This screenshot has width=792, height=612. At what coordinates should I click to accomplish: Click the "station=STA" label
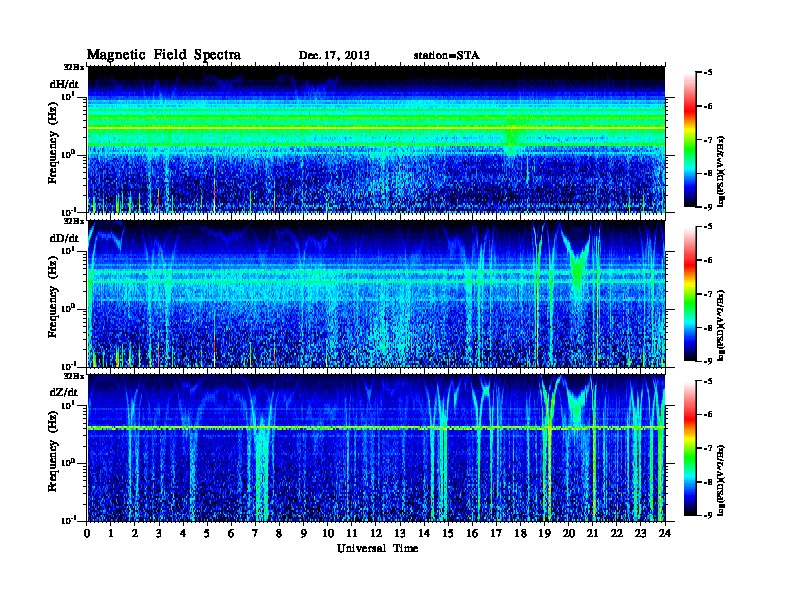(447, 56)
